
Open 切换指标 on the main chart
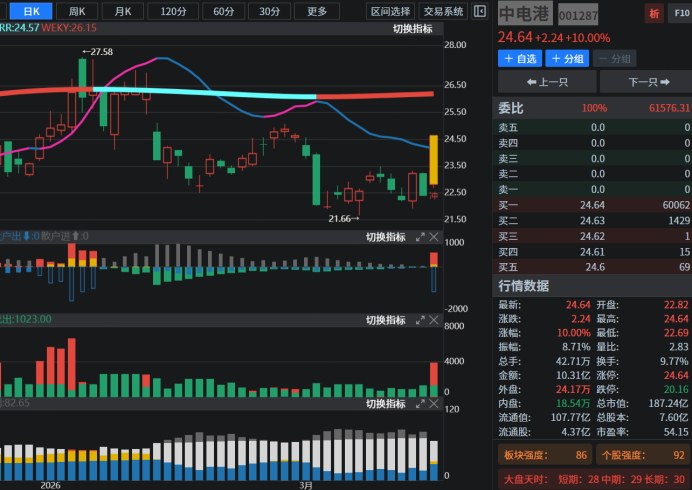click(x=412, y=29)
